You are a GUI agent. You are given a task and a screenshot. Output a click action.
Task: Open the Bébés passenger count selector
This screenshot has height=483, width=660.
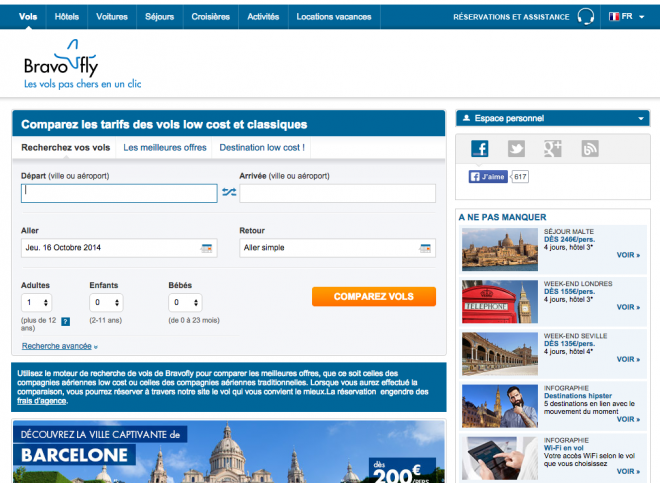click(x=185, y=302)
